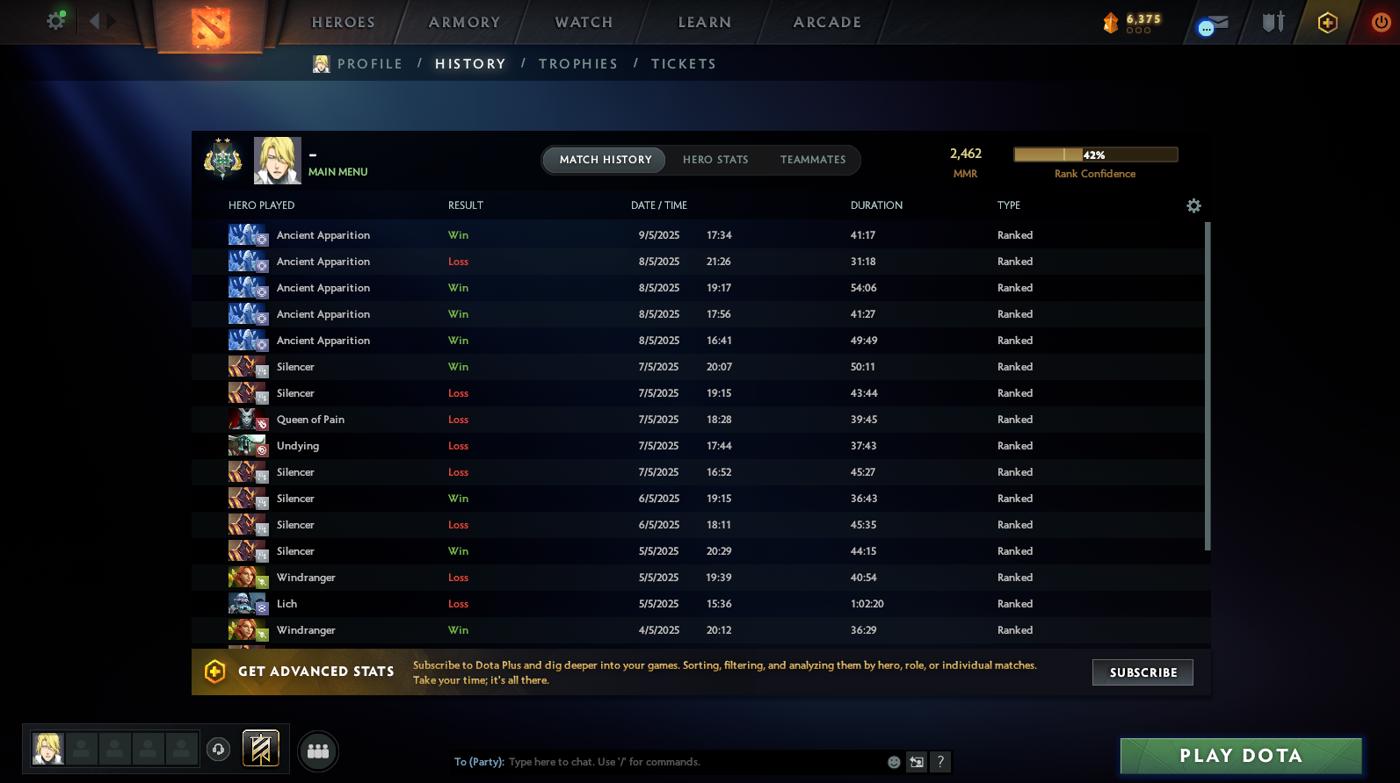Open the chat help question mark
The height and width of the screenshot is (783, 1400).
pyautogui.click(x=940, y=762)
